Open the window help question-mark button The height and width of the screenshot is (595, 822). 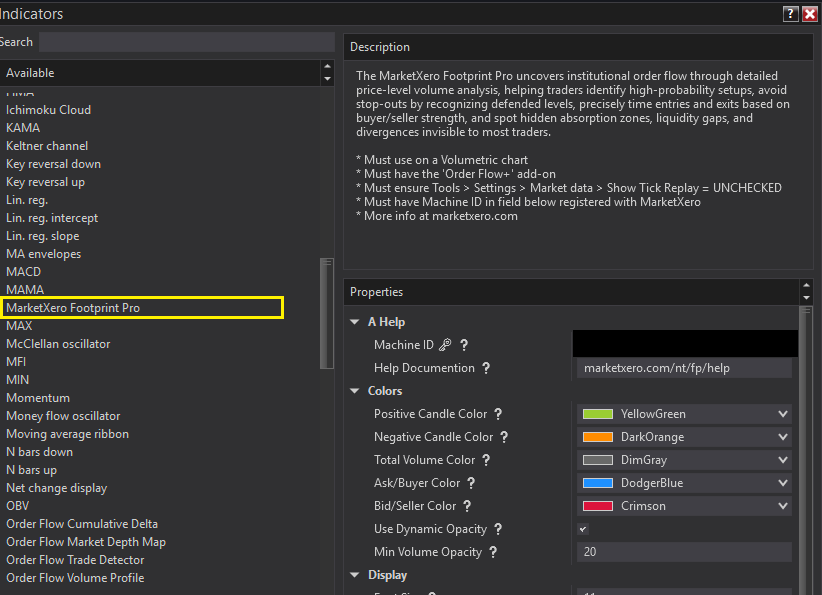click(790, 14)
